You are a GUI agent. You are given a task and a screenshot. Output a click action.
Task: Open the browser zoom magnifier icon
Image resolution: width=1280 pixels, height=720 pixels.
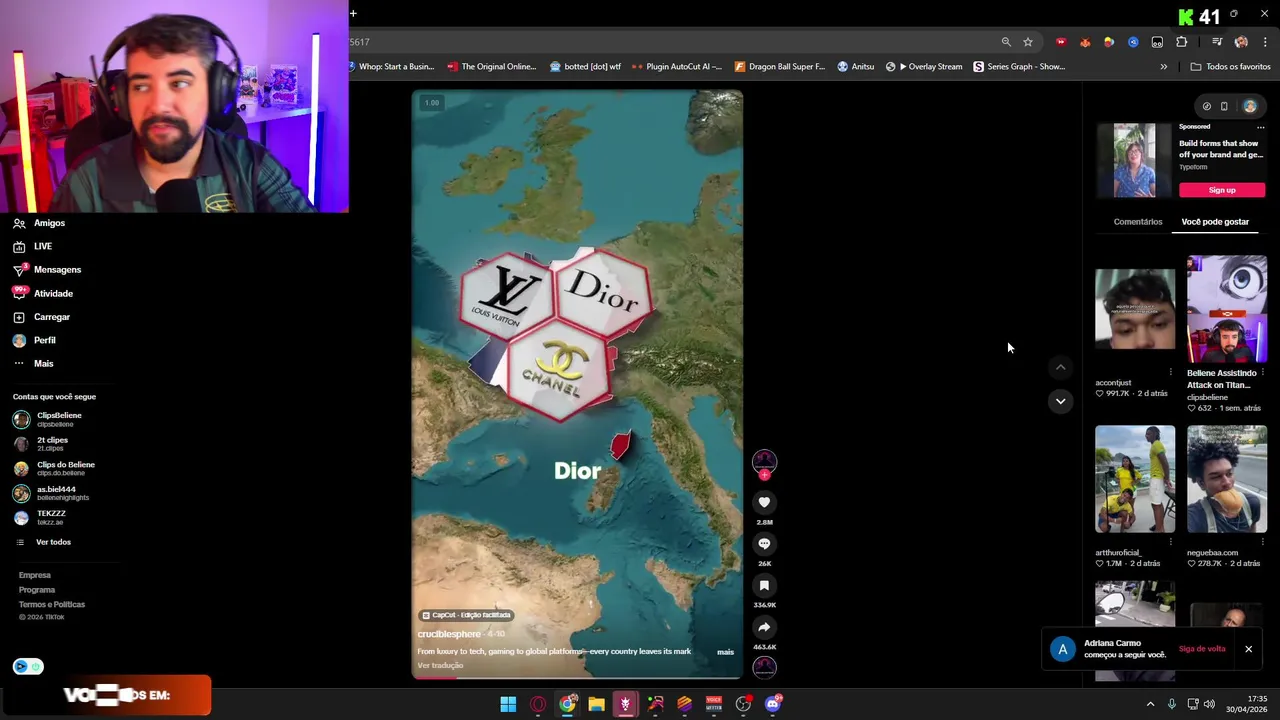tap(1006, 42)
